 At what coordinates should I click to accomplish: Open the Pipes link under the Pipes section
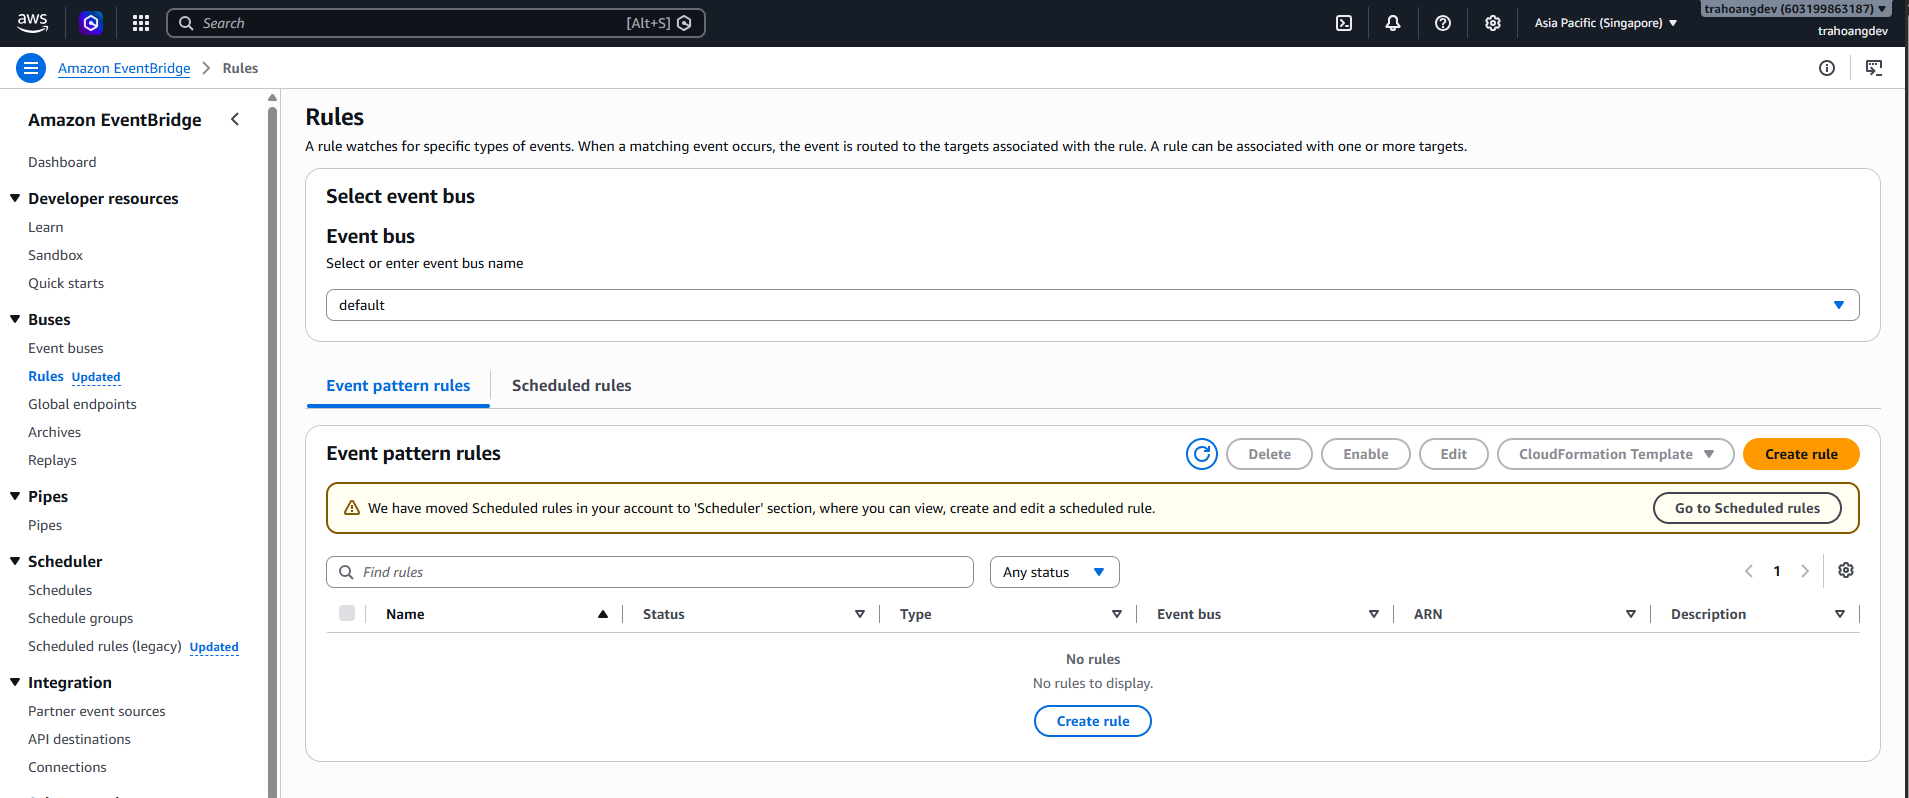(45, 525)
